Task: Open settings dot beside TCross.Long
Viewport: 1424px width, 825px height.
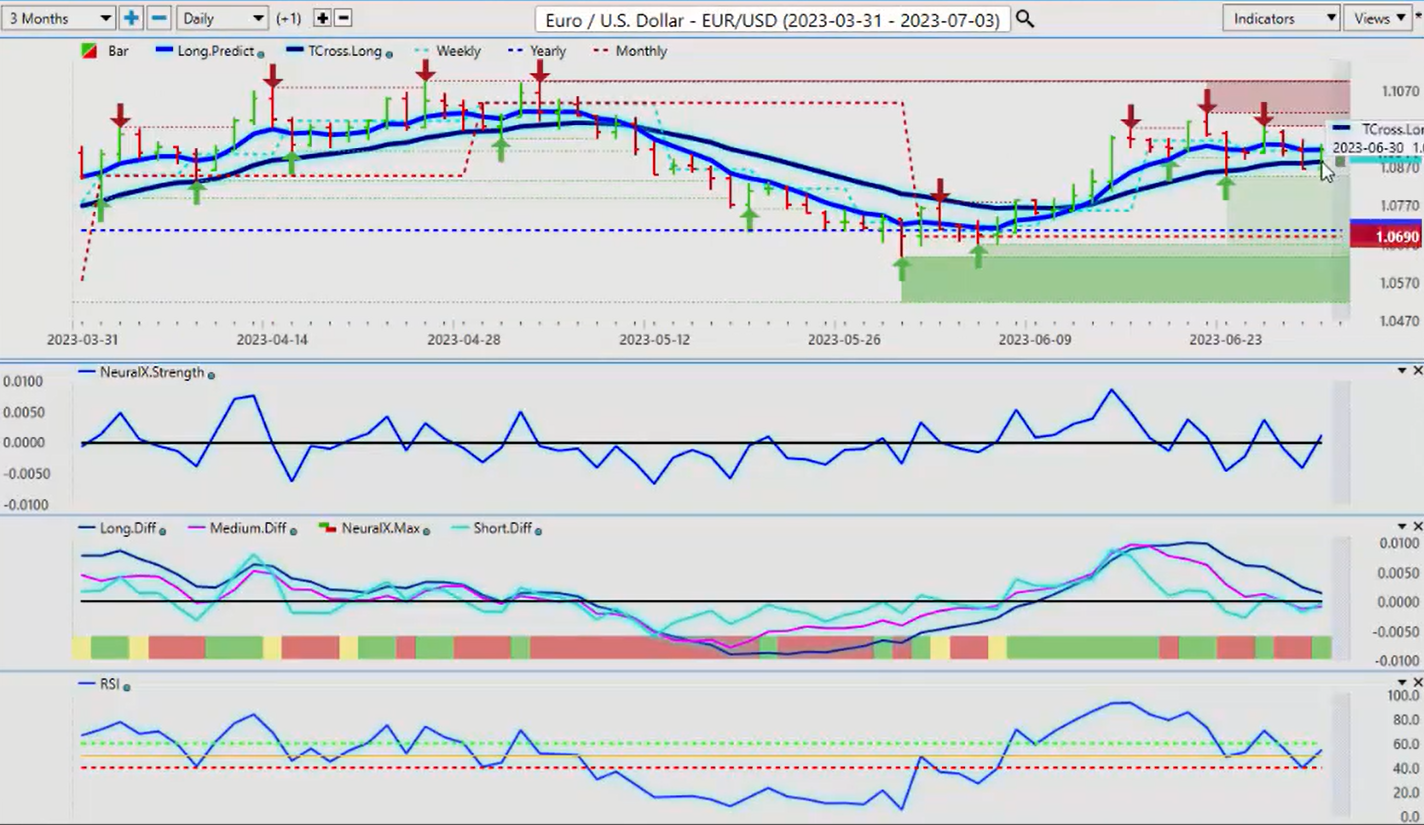Action: click(x=389, y=54)
